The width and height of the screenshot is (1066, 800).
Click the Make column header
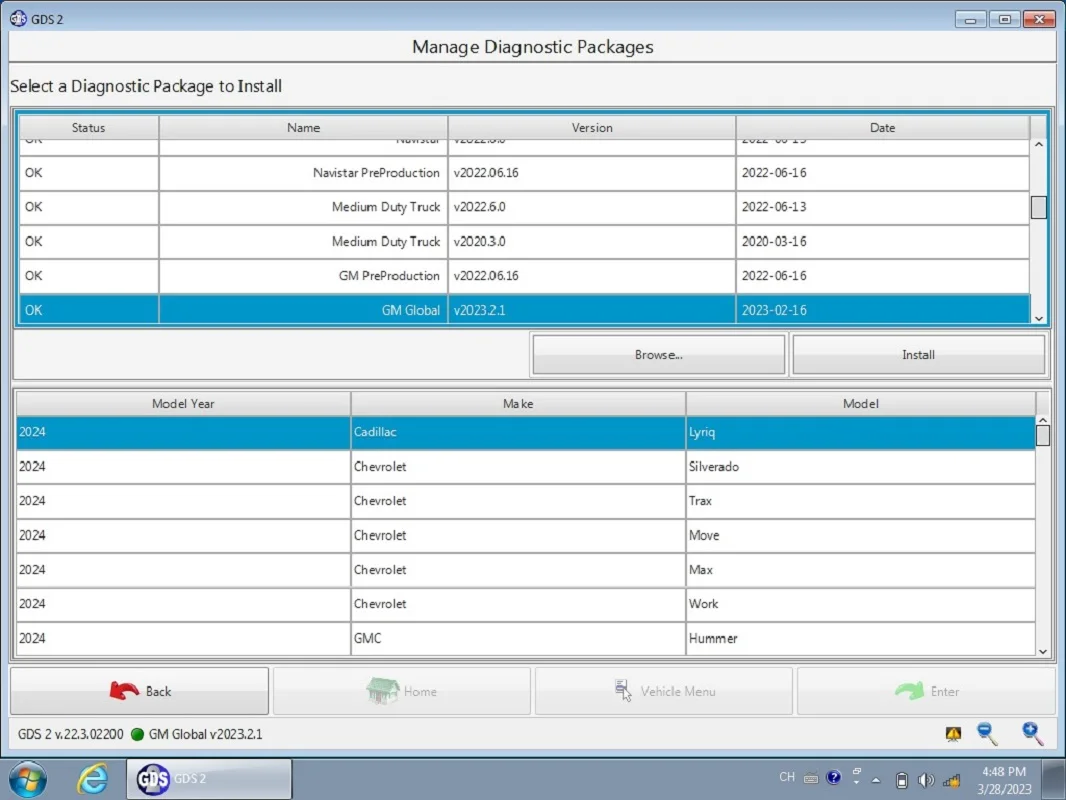tap(518, 404)
